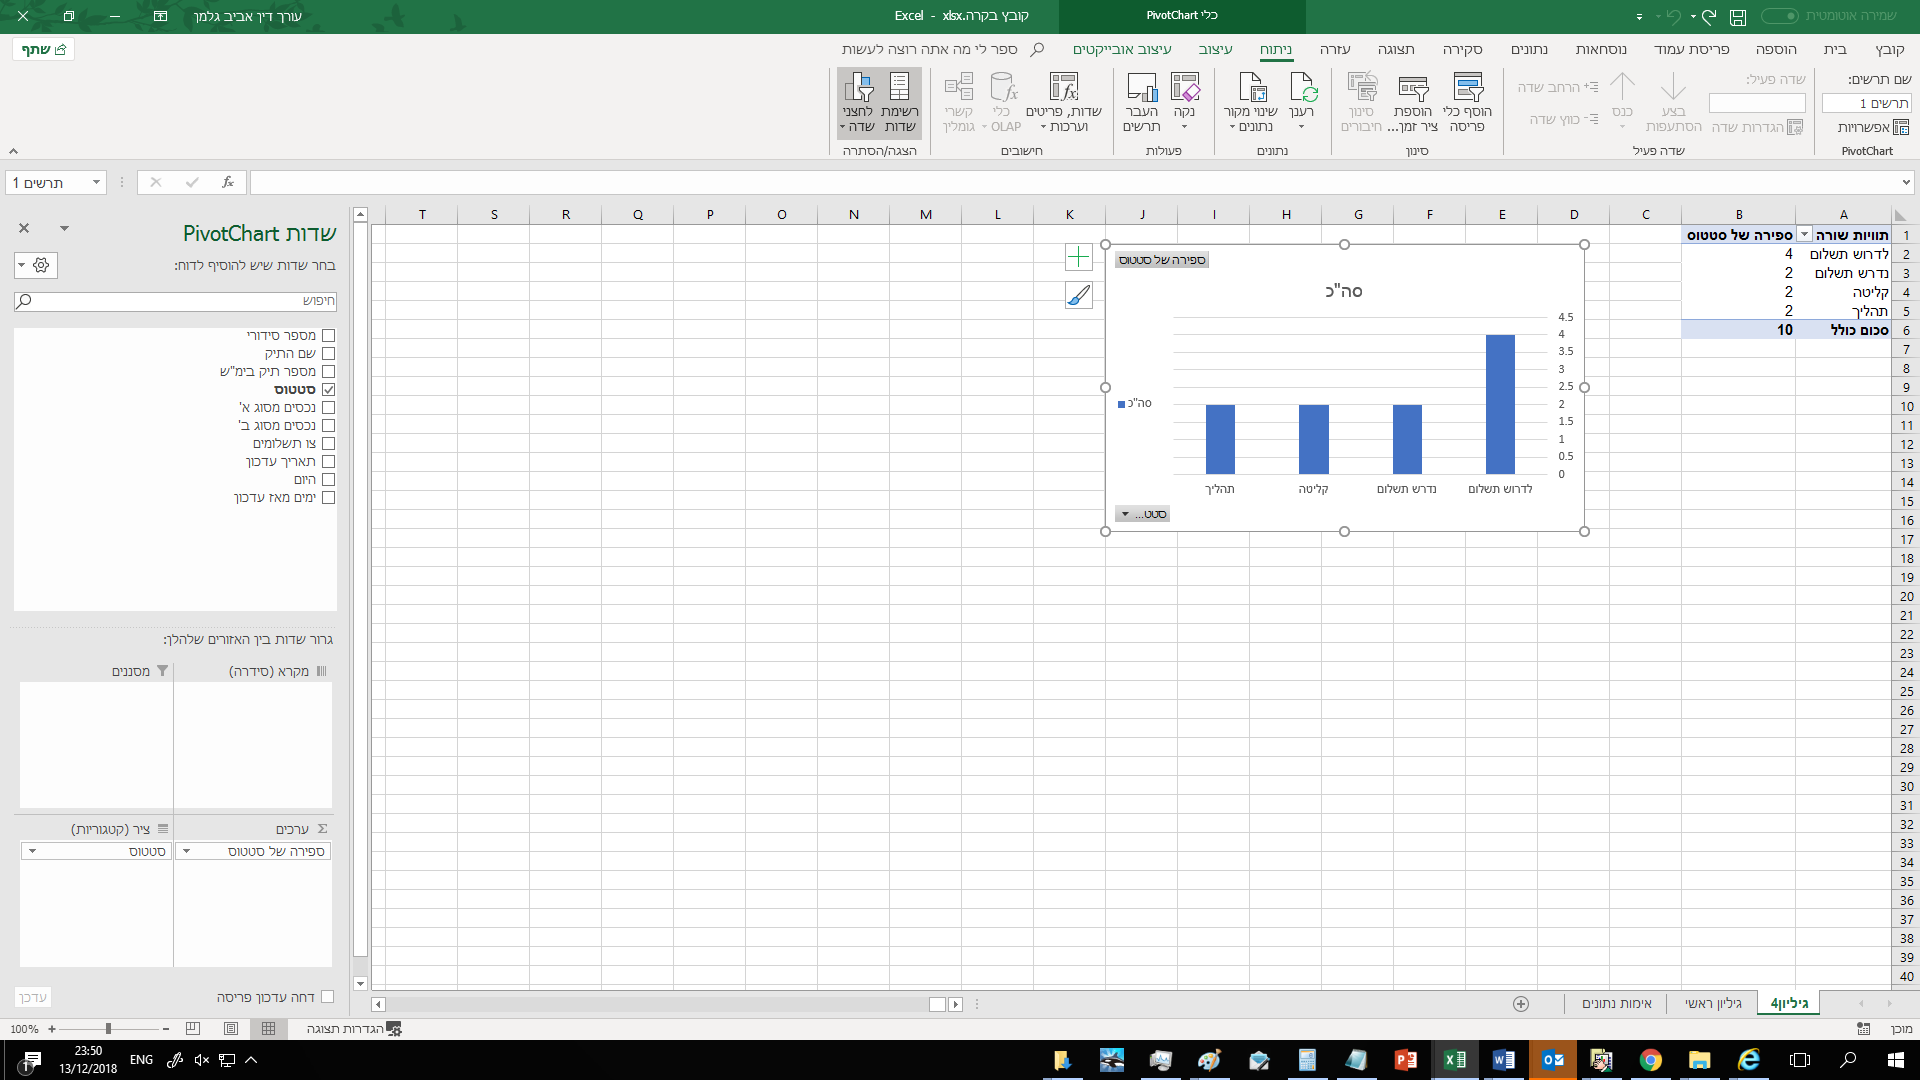Close the PivotChart fields pane
The image size is (1920, 1080).
tap(24, 229)
